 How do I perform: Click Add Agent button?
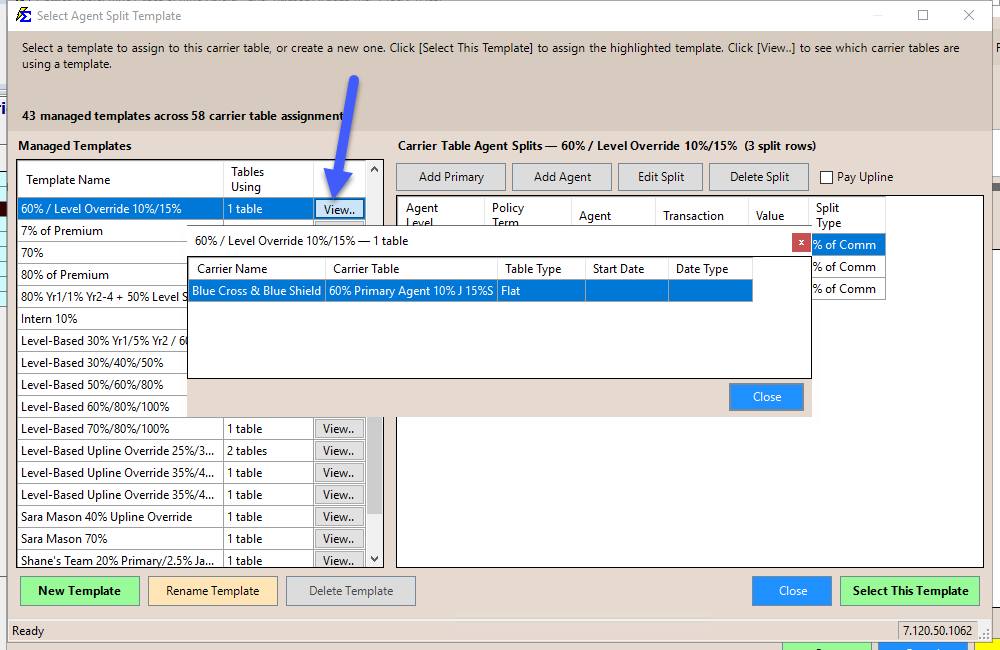[x=562, y=177]
